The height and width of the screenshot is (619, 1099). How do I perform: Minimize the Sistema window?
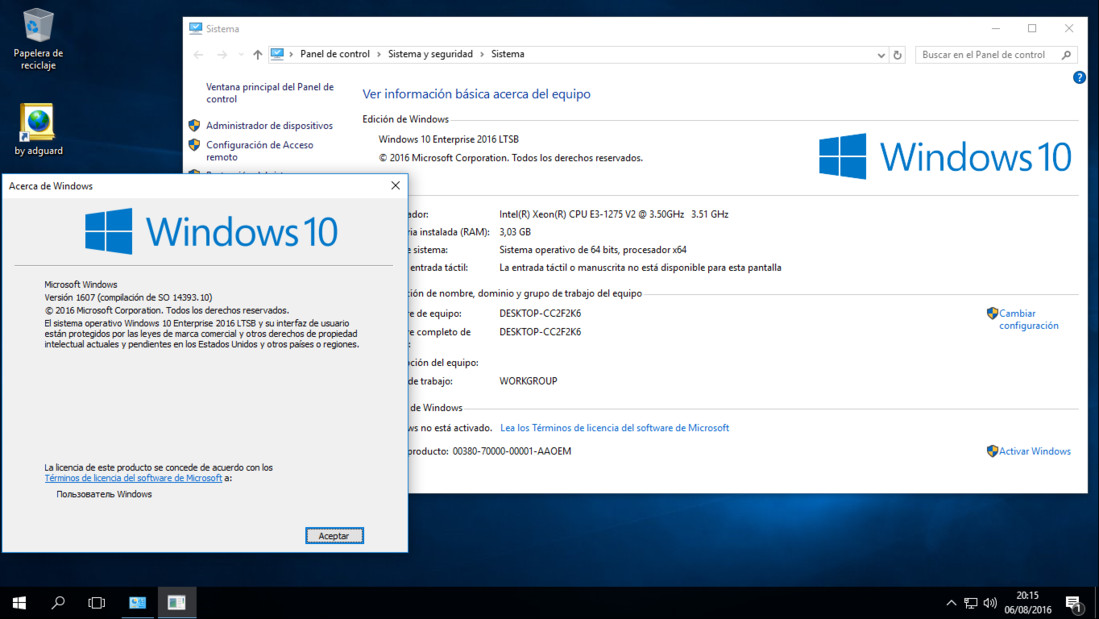pyautogui.click(x=995, y=28)
